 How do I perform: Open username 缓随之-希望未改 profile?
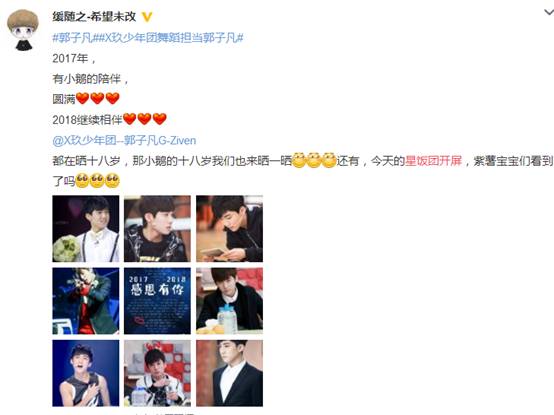tap(94, 17)
